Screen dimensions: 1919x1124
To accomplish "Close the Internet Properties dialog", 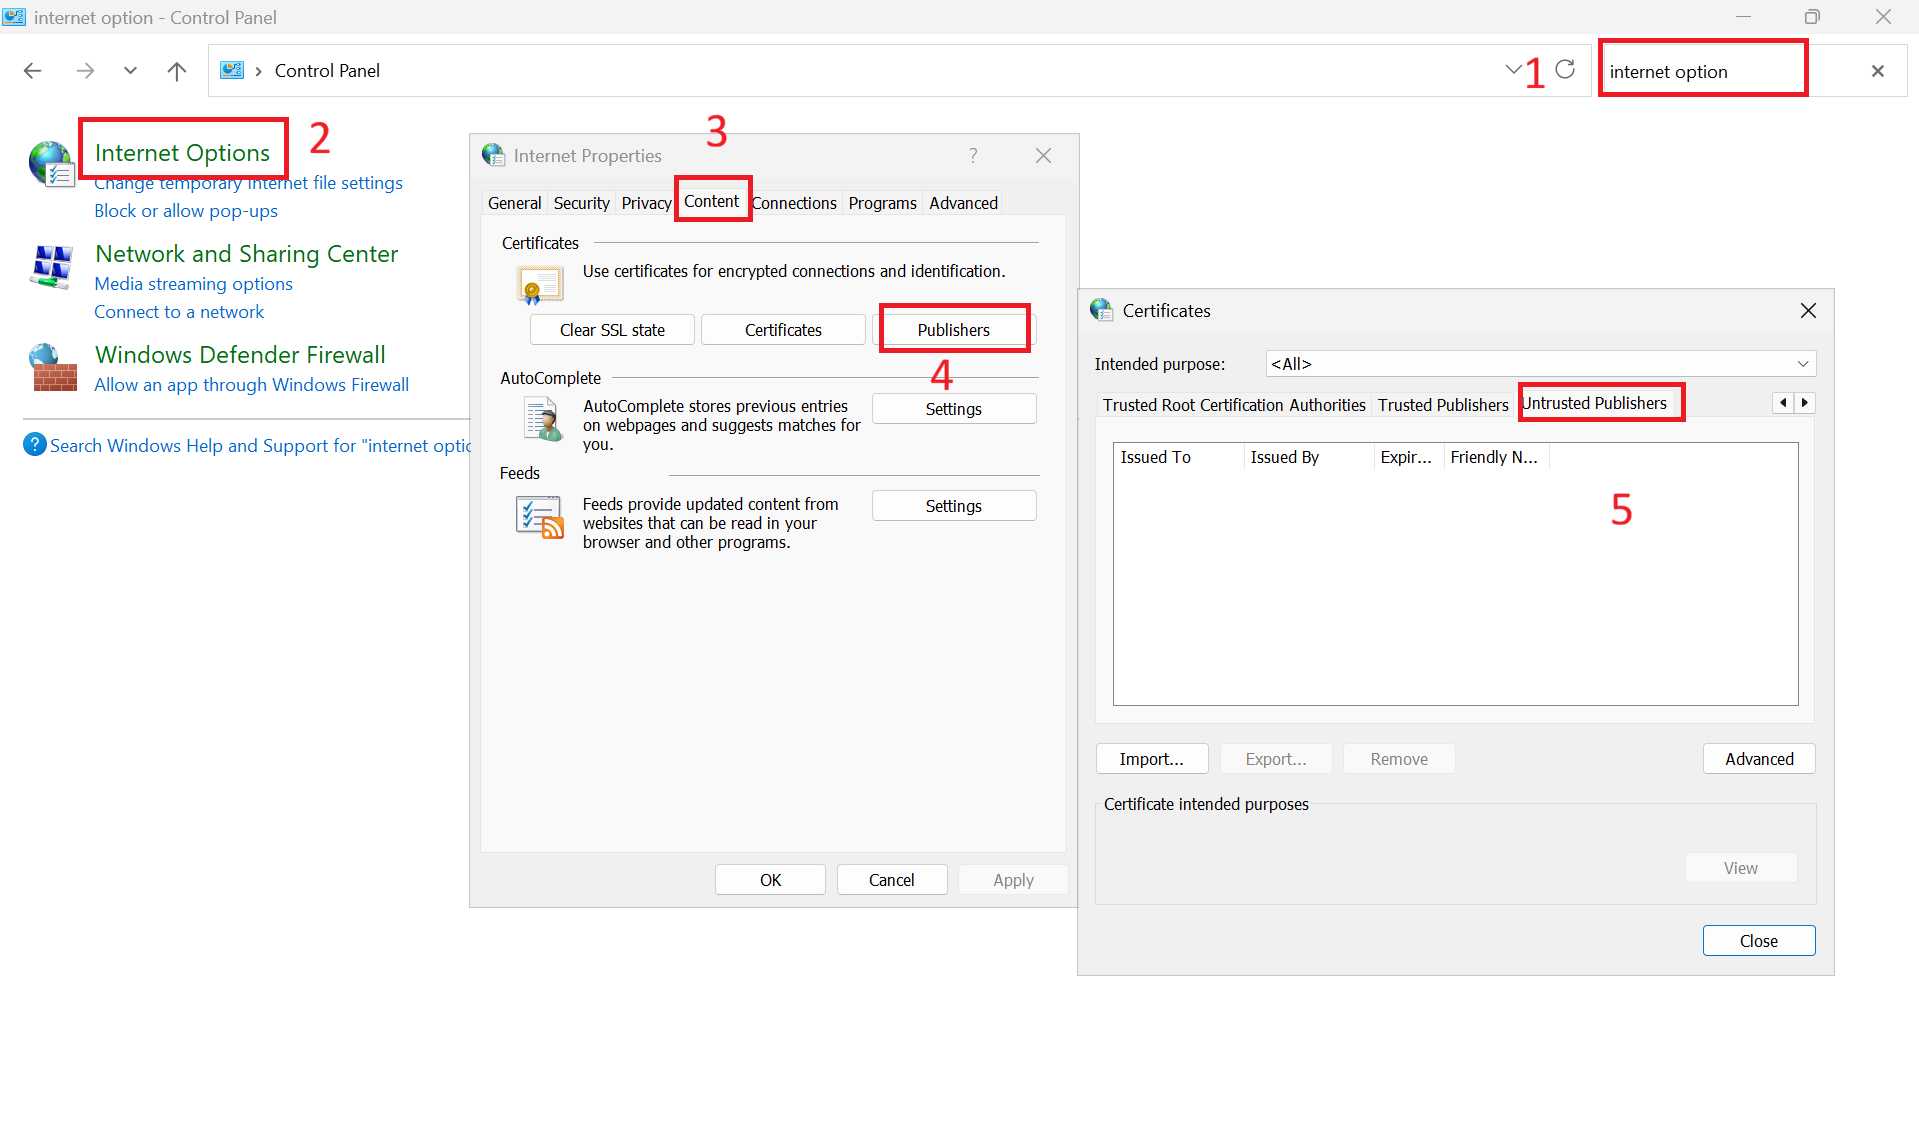I will click(x=1043, y=156).
